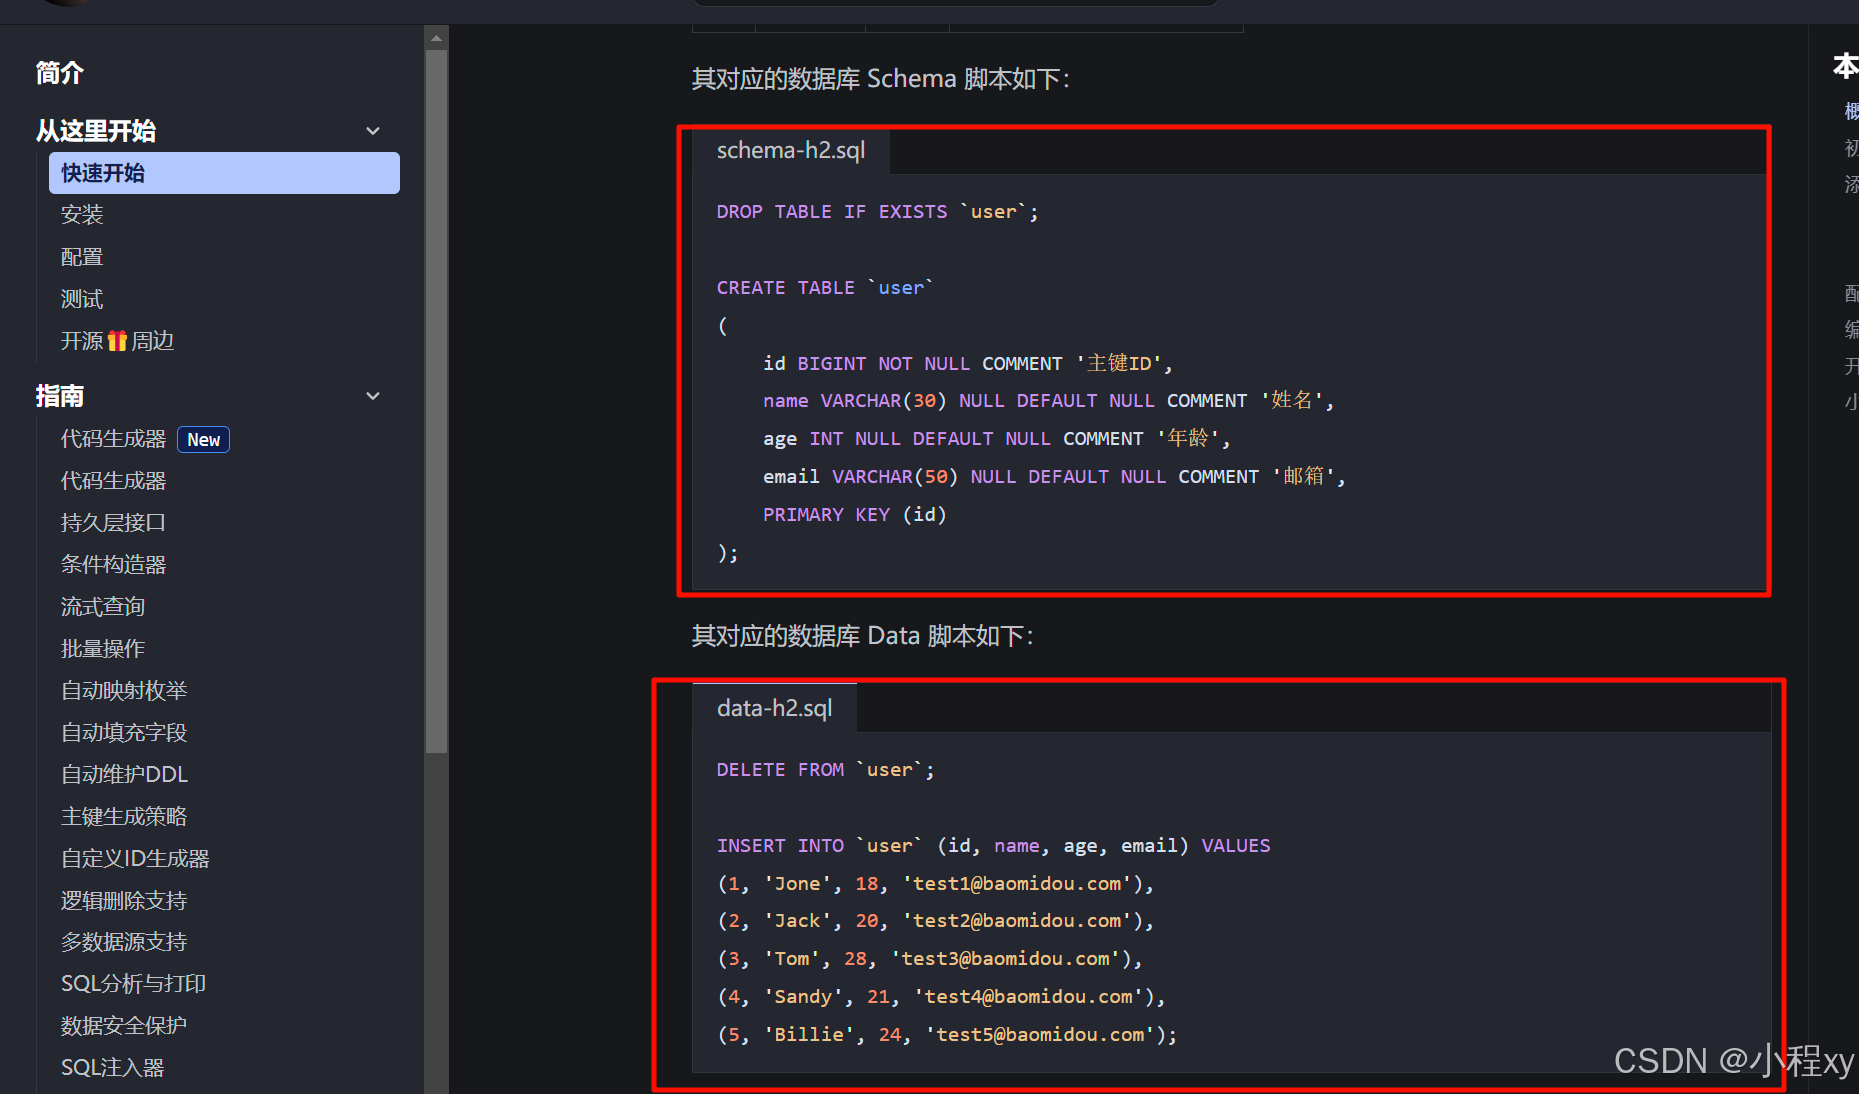This screenshot has width=1859, height=1094.
Task: Navigate to 条件构造器 guide
Action: point(113,565)
